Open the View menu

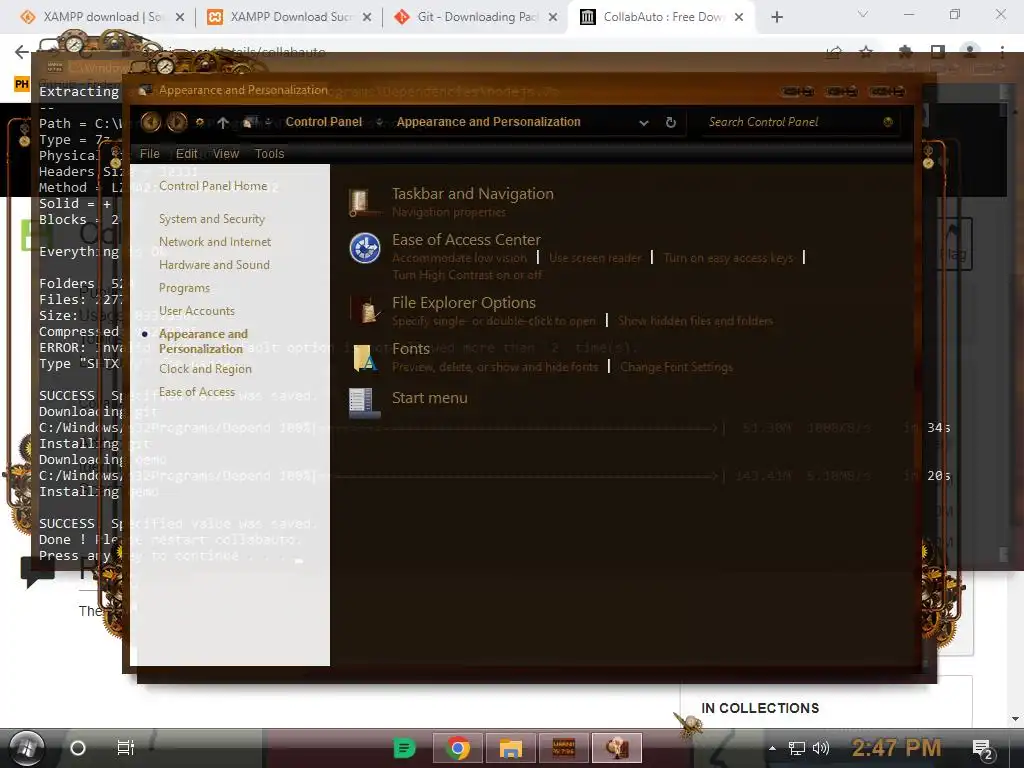(226, 153)
